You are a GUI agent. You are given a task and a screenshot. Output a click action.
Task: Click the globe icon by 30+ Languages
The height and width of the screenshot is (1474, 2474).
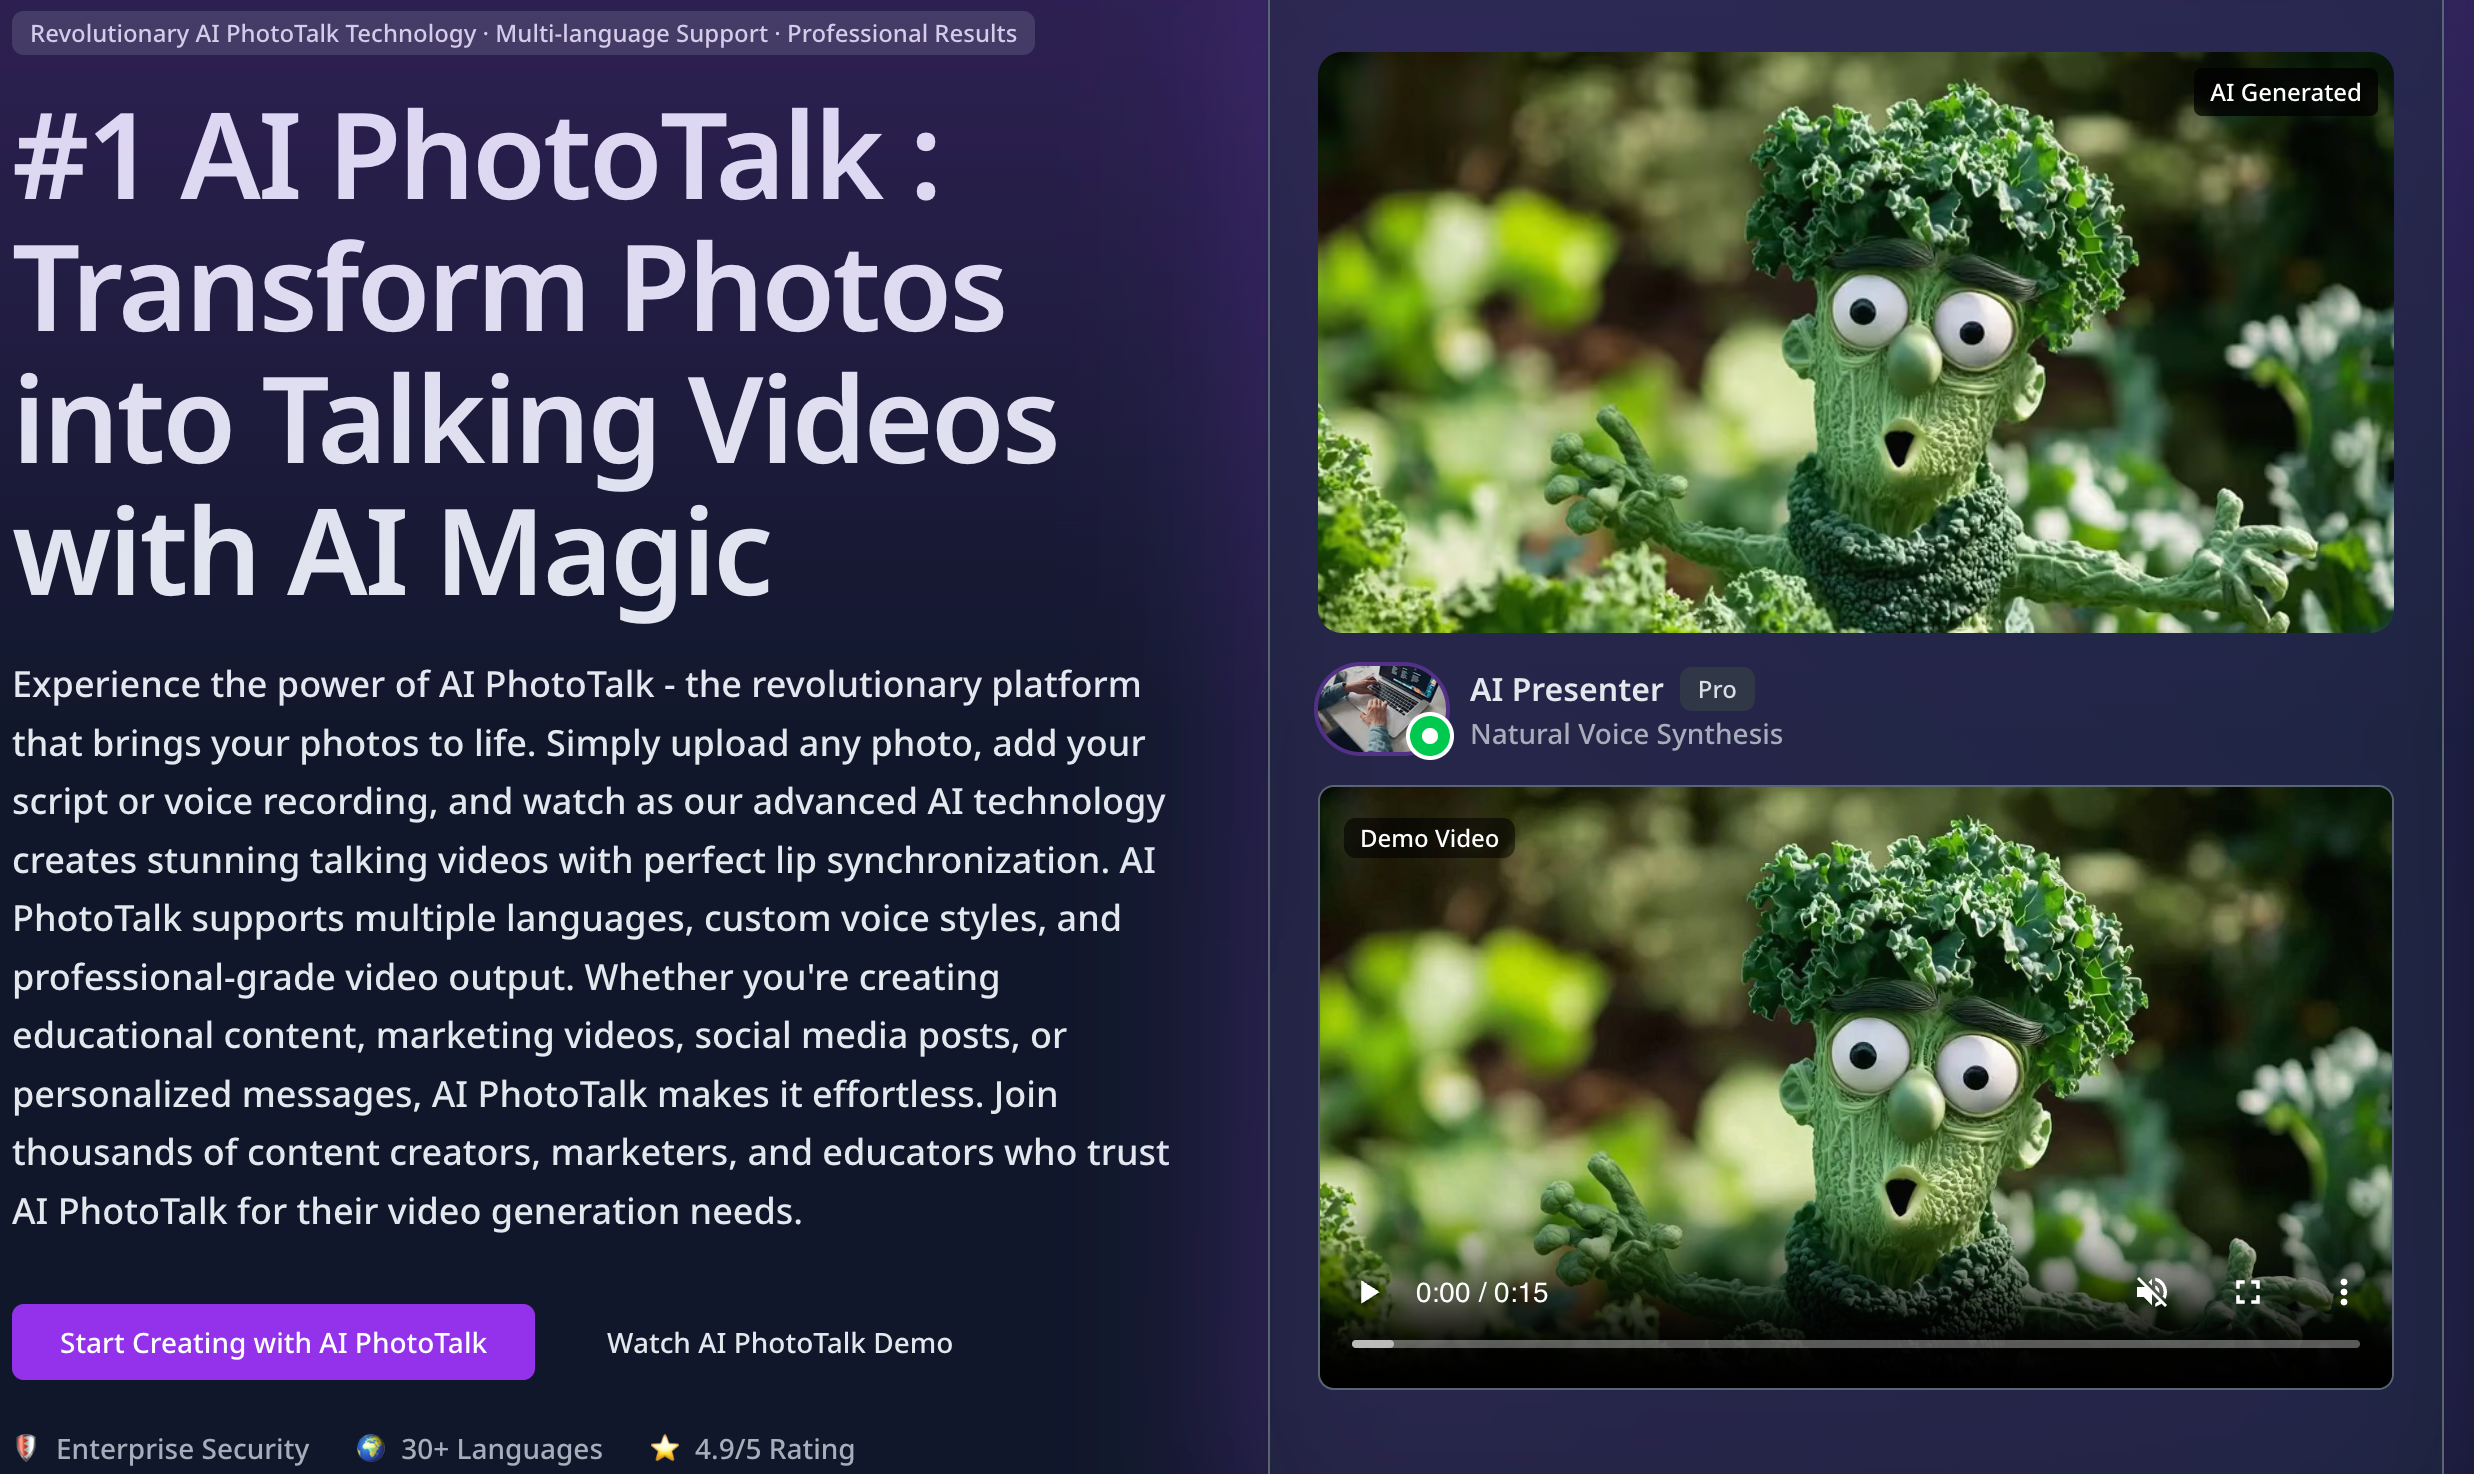[x=371, y=1448]
